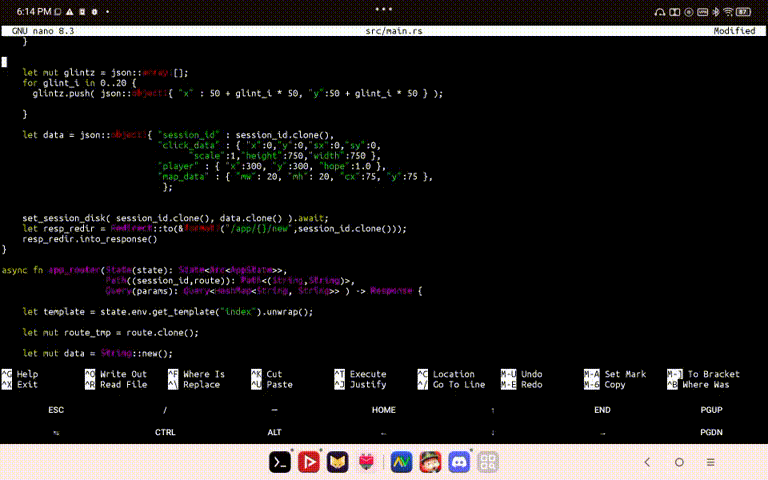Select nano's Replace shortcut
Image resolution: width=768 pixels, height=480 pixels.
(x=194, y=384)
